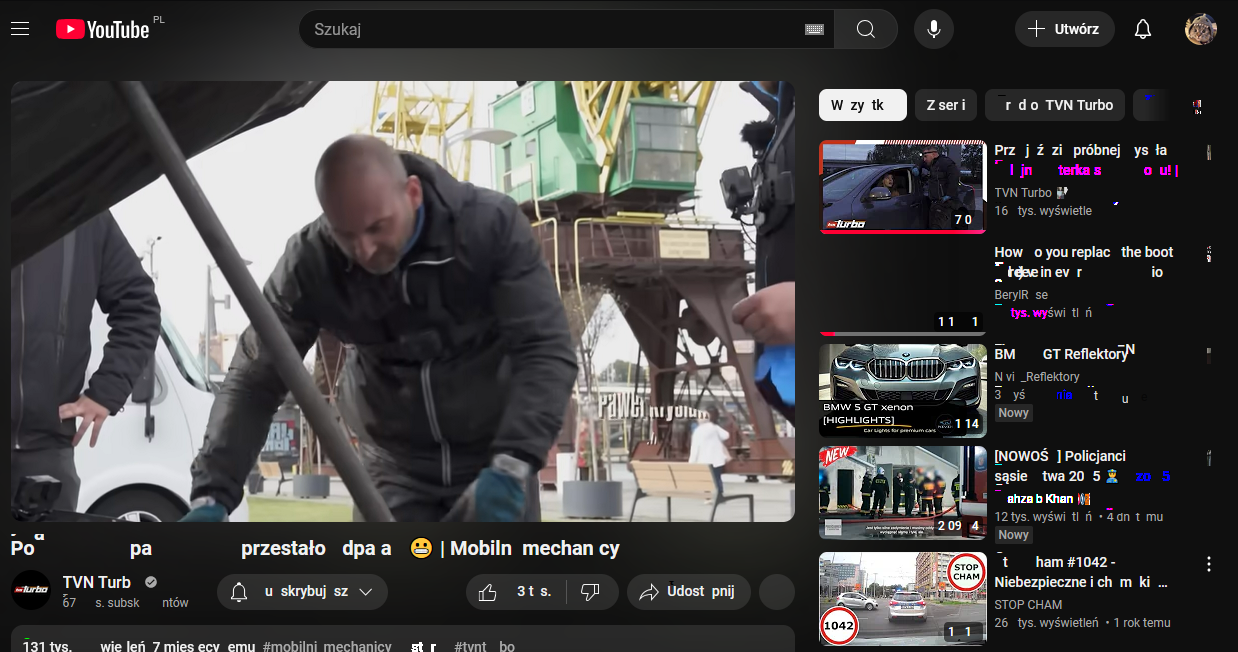The image size is (1238, 652).
Task: Like the video with thumbs-up
Action: pyautogui.click(x=516, y=592)
